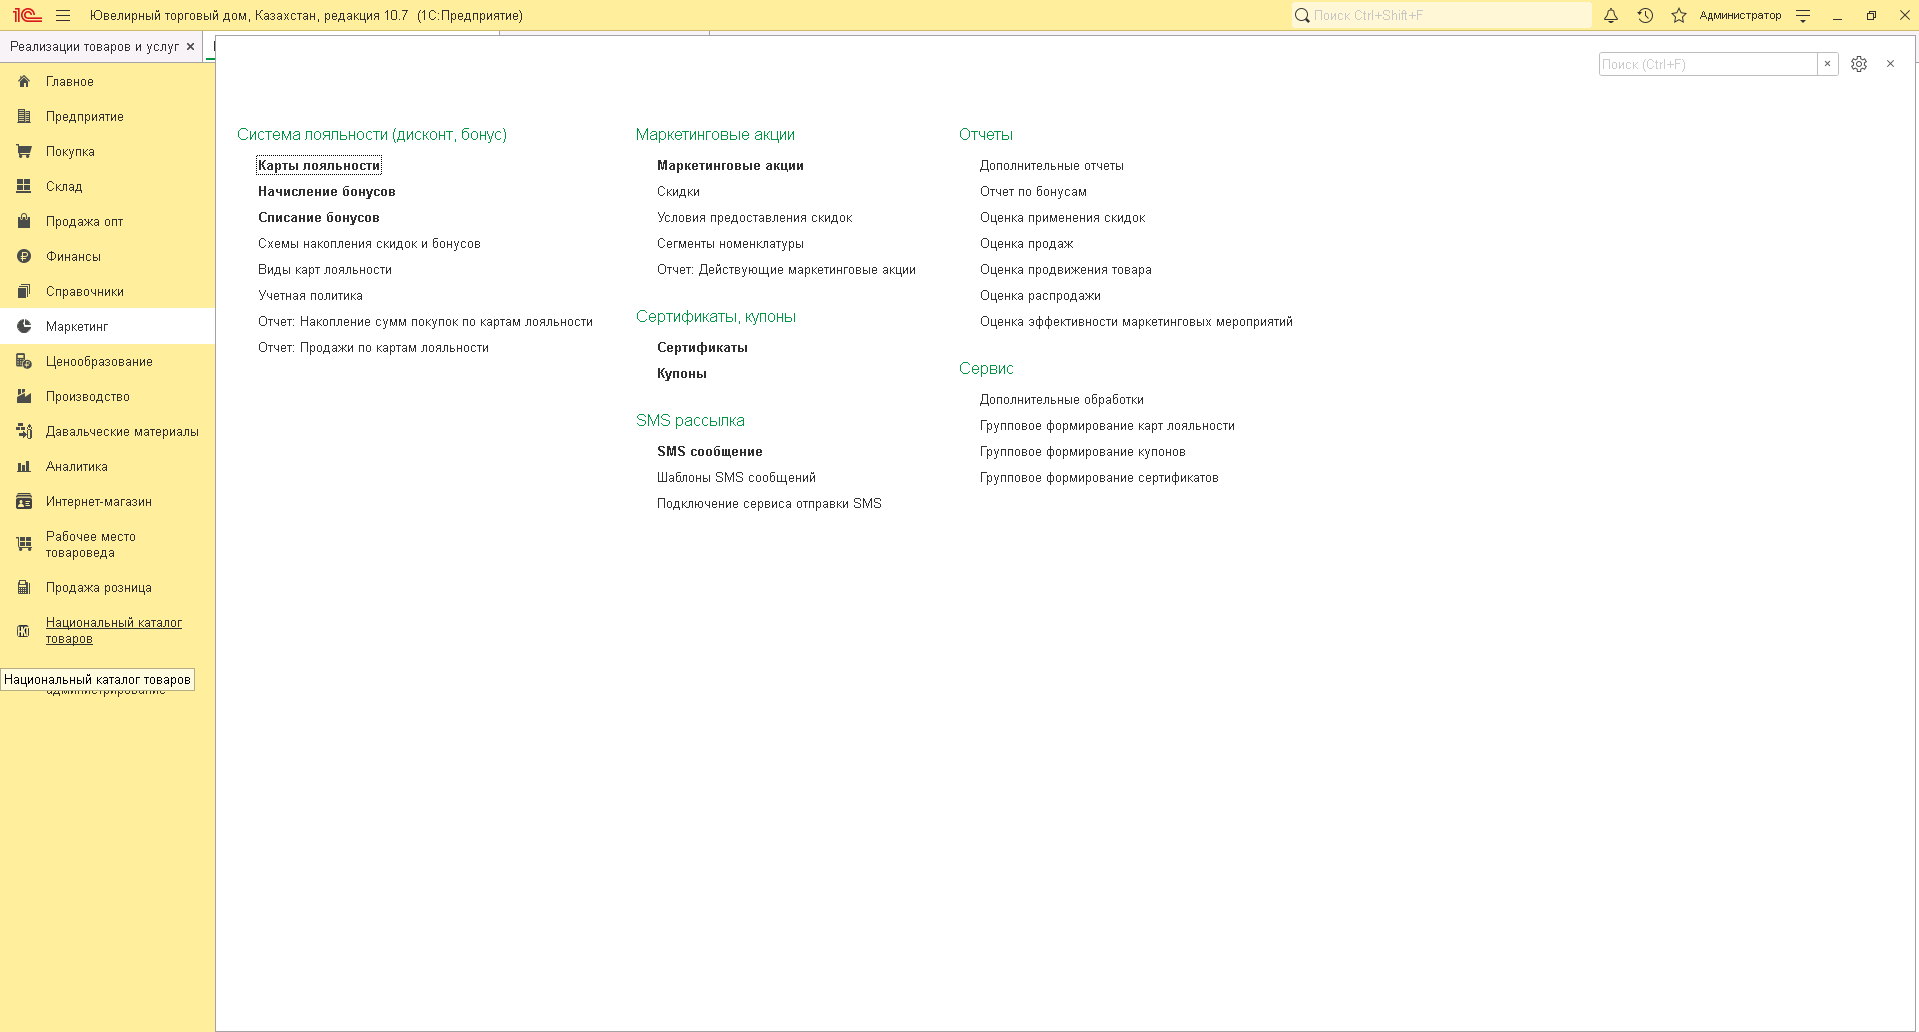
Task: Click the global search field
Action: pyautogui.click(x=1441, y=15)
